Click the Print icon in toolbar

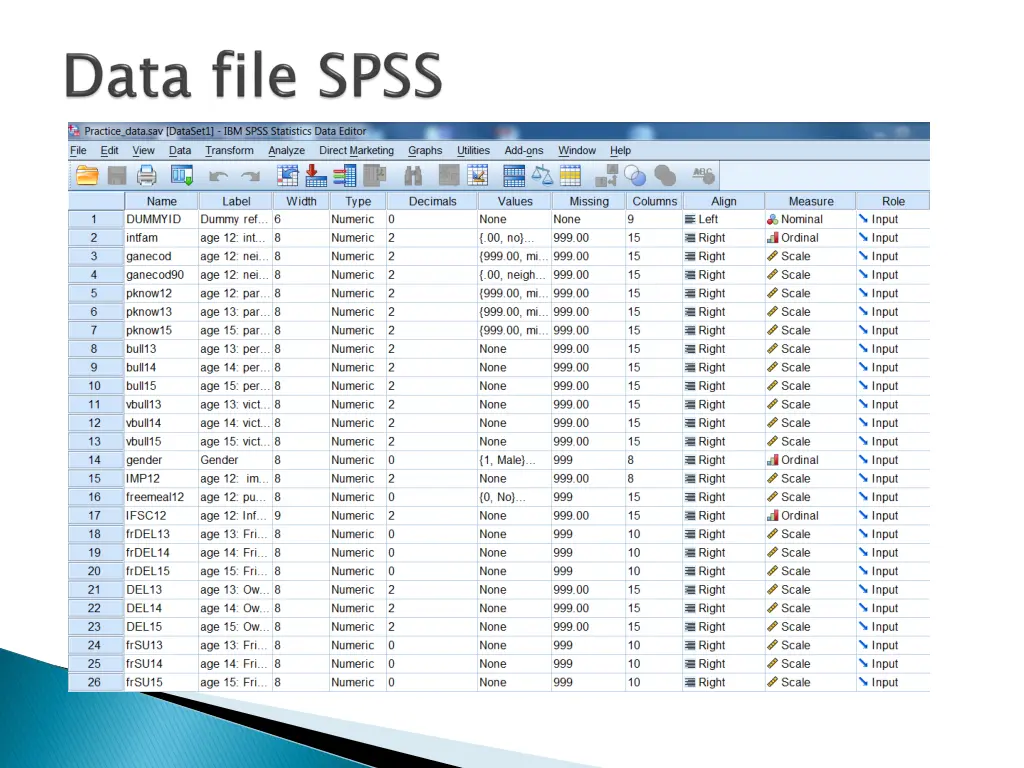[x=147, y=176]
